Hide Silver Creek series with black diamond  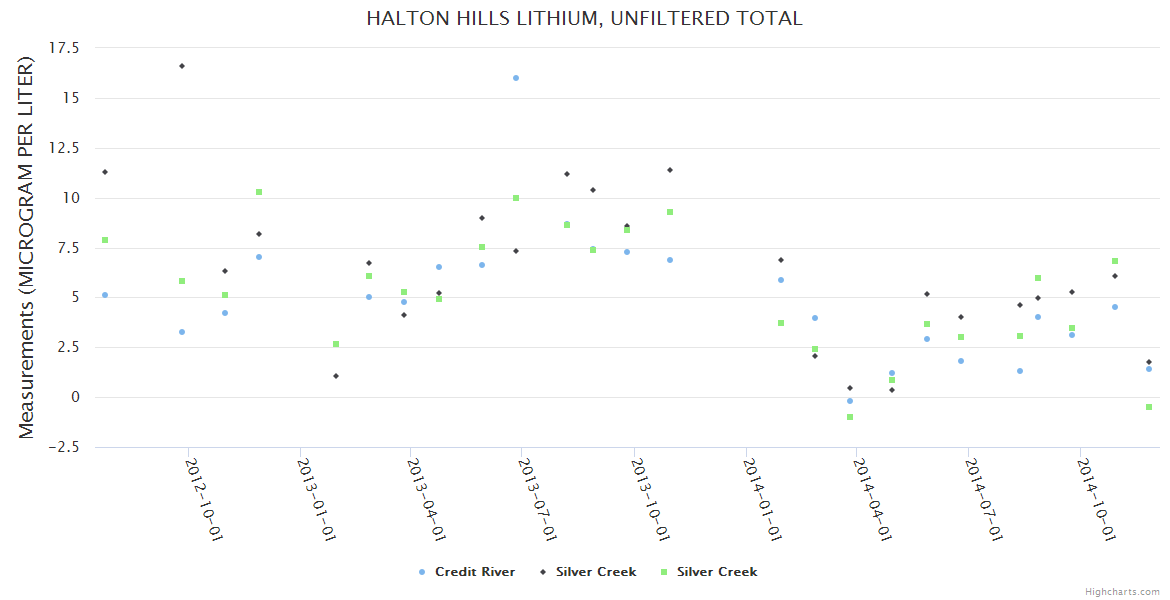click(596, 572)
